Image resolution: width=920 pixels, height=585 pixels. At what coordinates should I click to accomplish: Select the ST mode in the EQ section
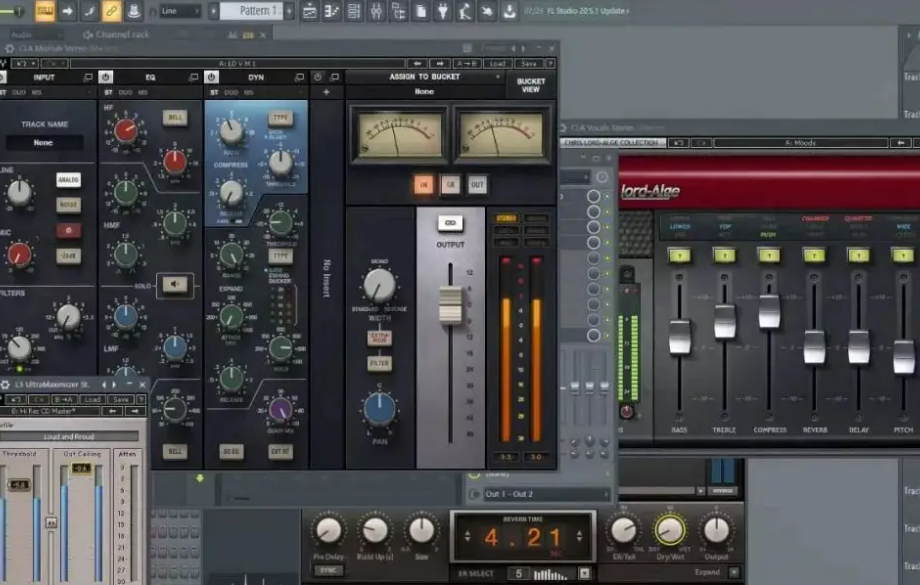(108, 93)
